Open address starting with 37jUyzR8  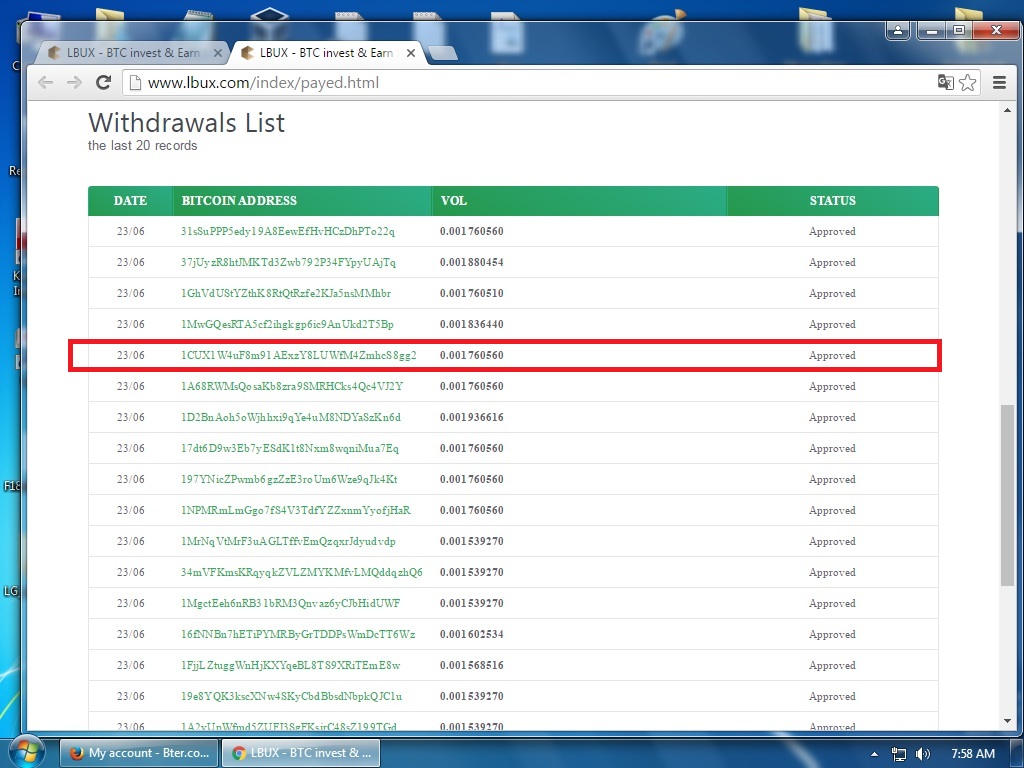(x=288, y=263)
